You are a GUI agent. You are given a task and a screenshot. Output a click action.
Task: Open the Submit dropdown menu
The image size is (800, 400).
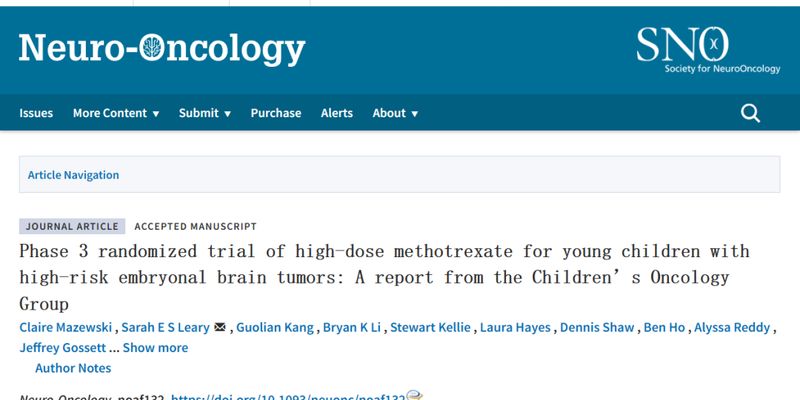[205, 113]
